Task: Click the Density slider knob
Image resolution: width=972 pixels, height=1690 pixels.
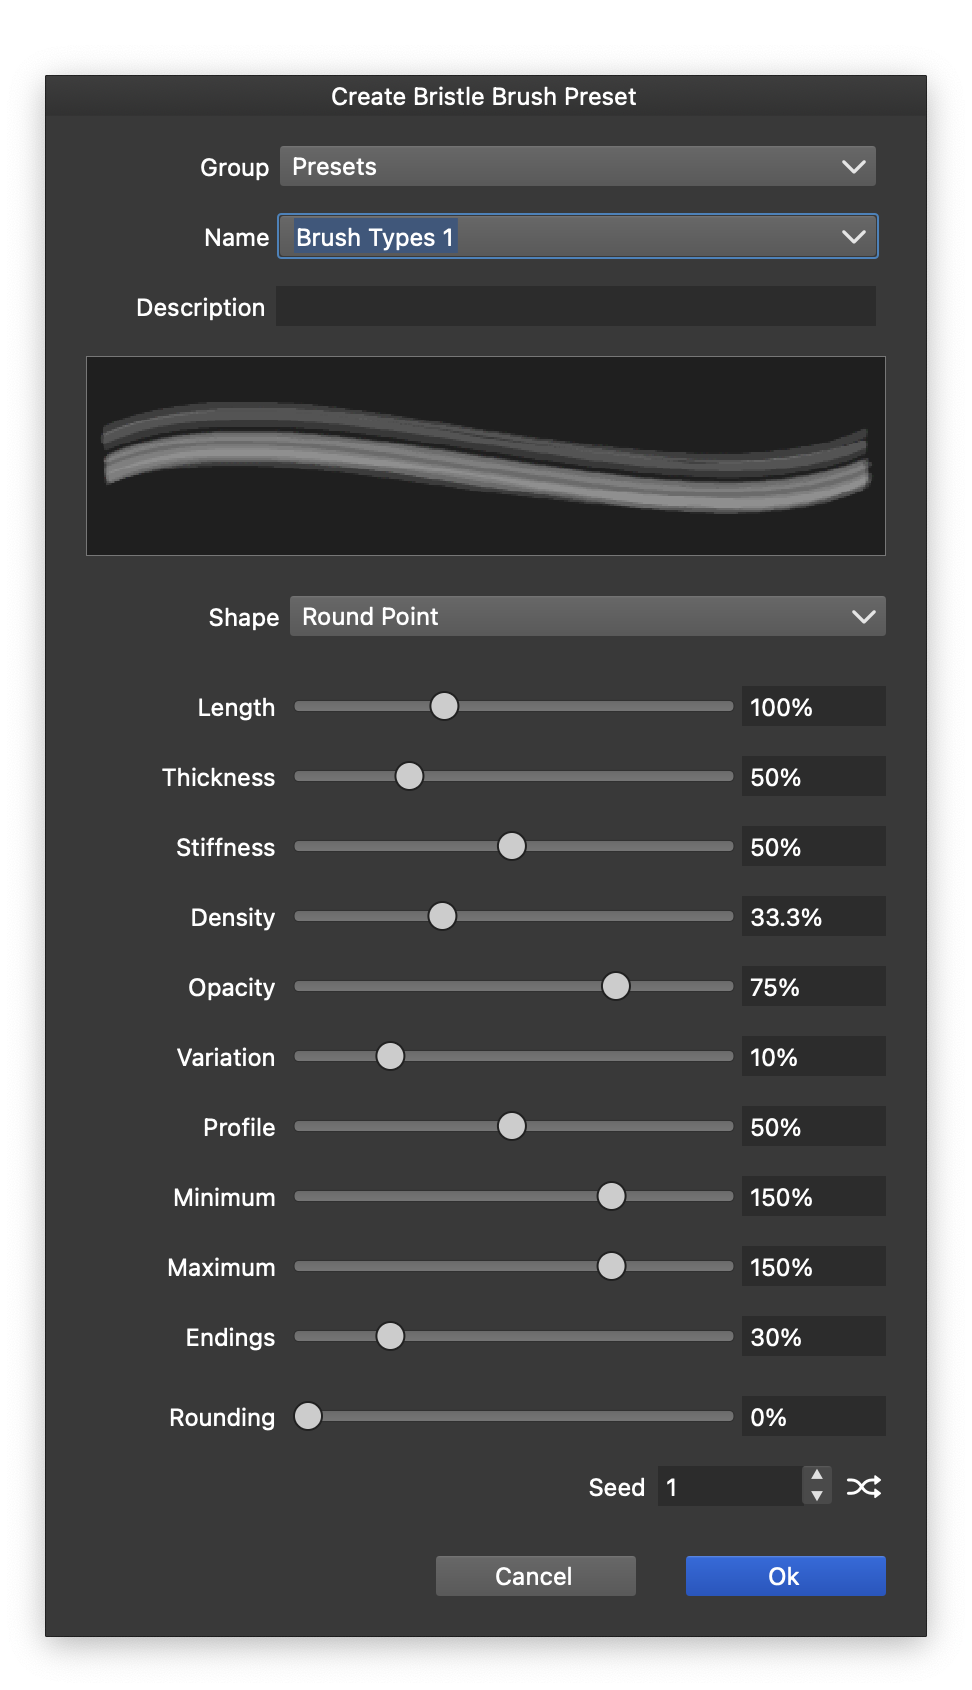Action: click(x=442, y=916)
